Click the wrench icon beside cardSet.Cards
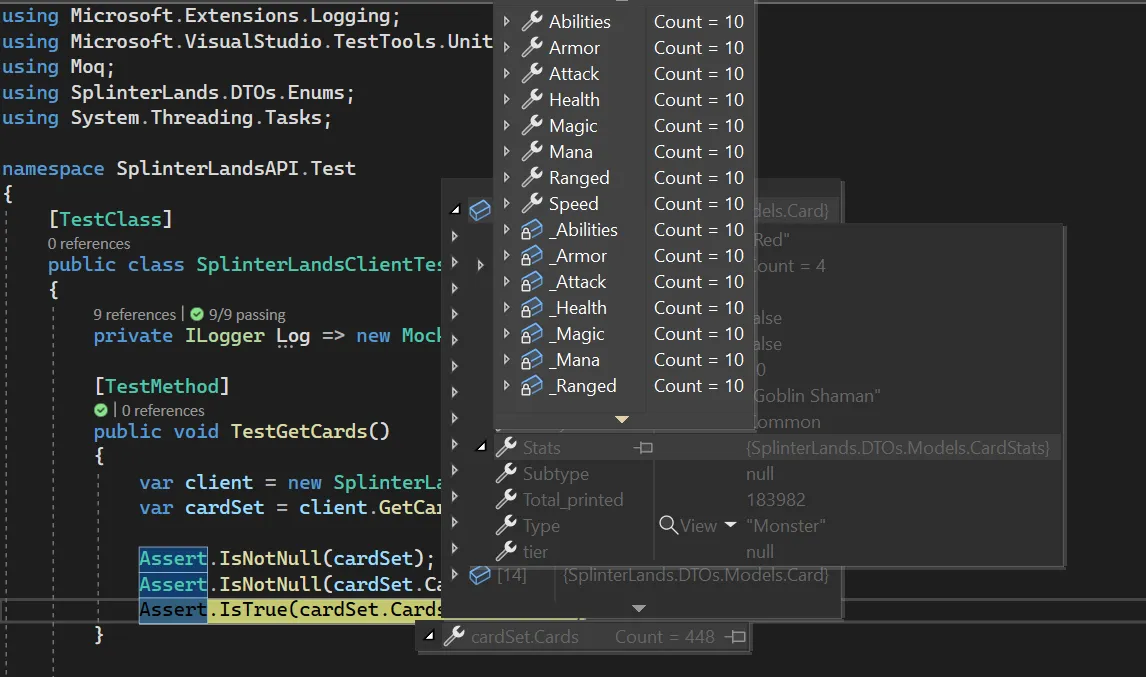 (454, 636)
